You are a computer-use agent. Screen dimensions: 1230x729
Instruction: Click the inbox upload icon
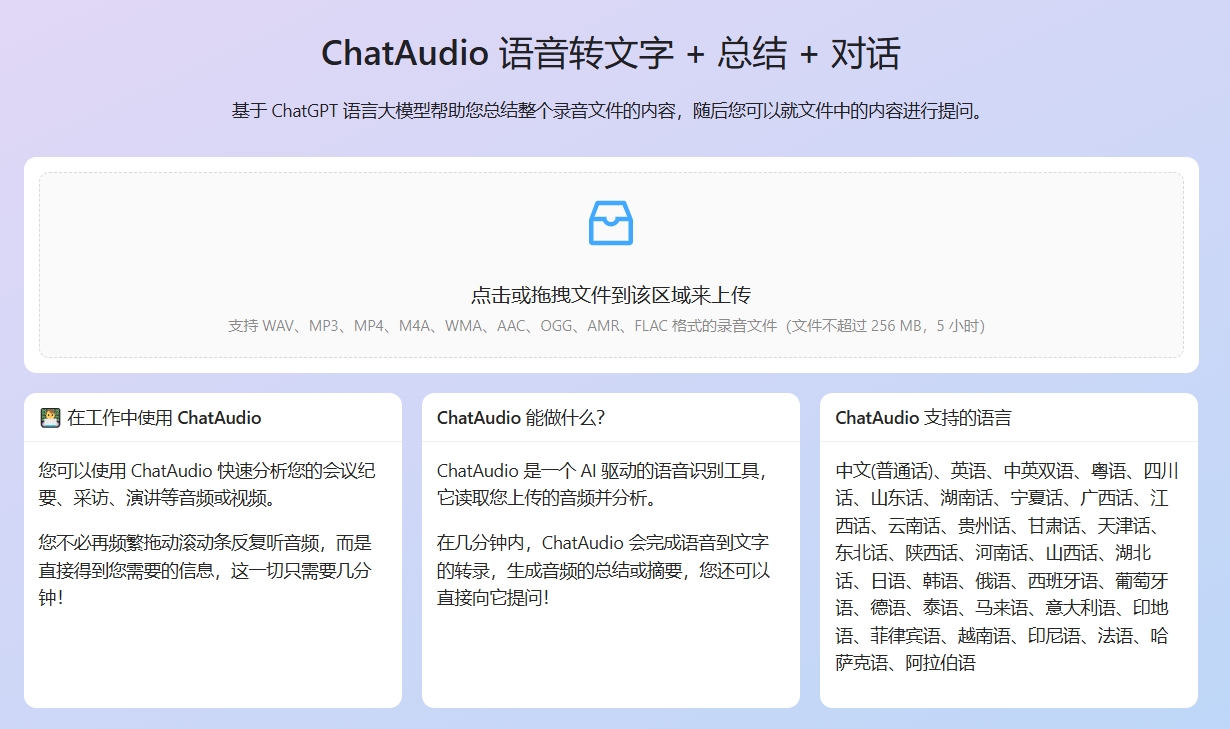click(611, 223)
